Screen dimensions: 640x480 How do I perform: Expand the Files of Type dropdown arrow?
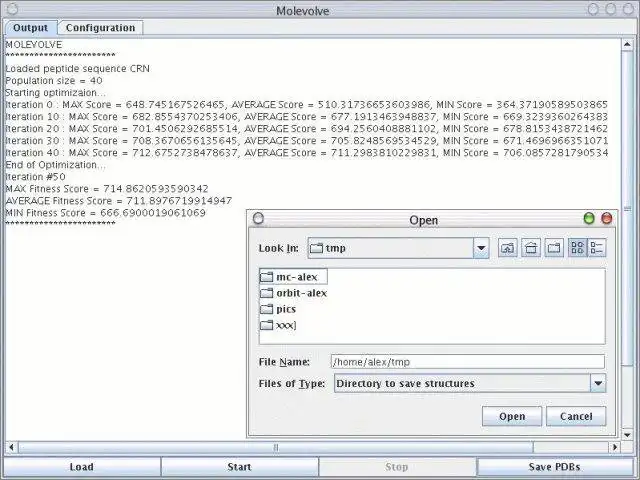[598, 383]
